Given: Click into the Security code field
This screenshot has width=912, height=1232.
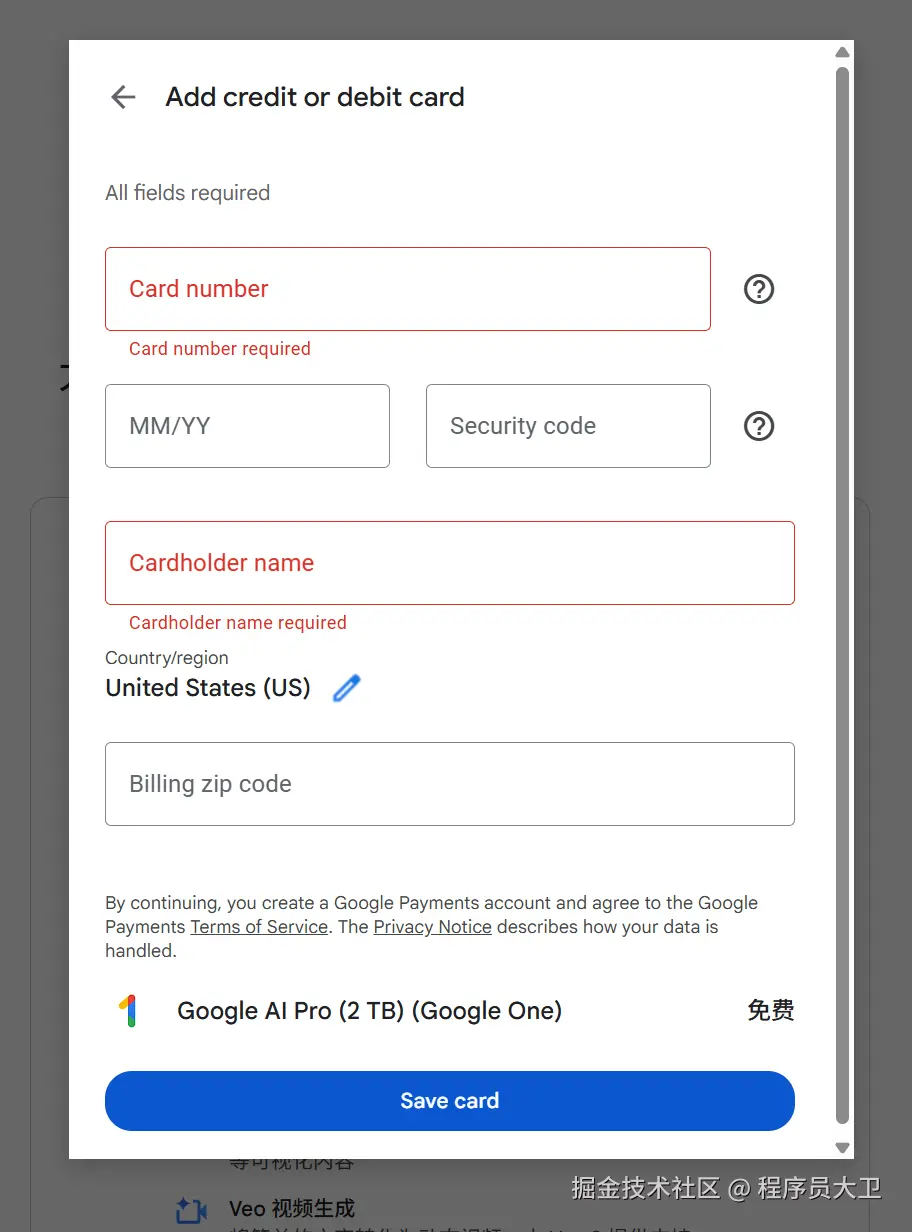Looking at the screenshot, I should click(568, 426).
